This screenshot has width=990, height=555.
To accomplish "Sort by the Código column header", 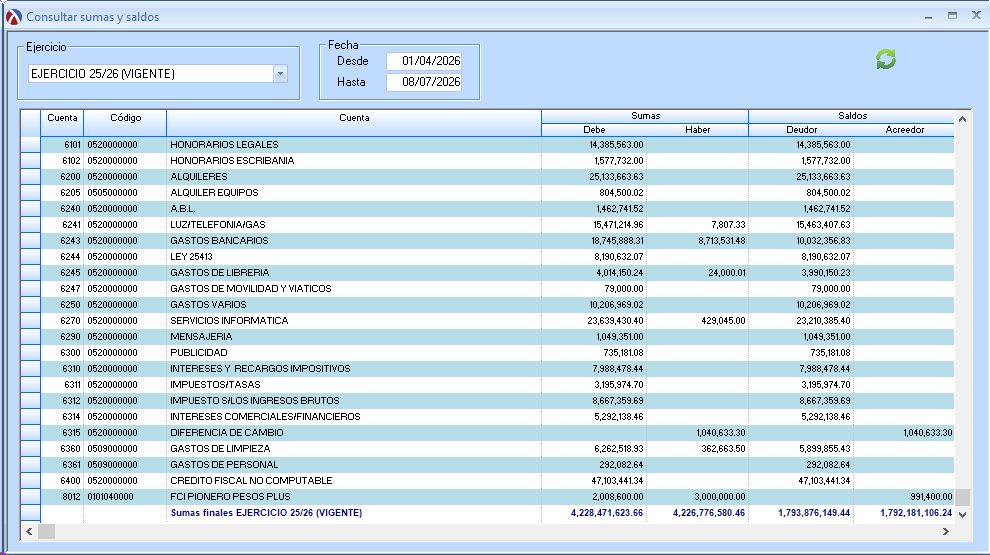I will pos(125,122).
